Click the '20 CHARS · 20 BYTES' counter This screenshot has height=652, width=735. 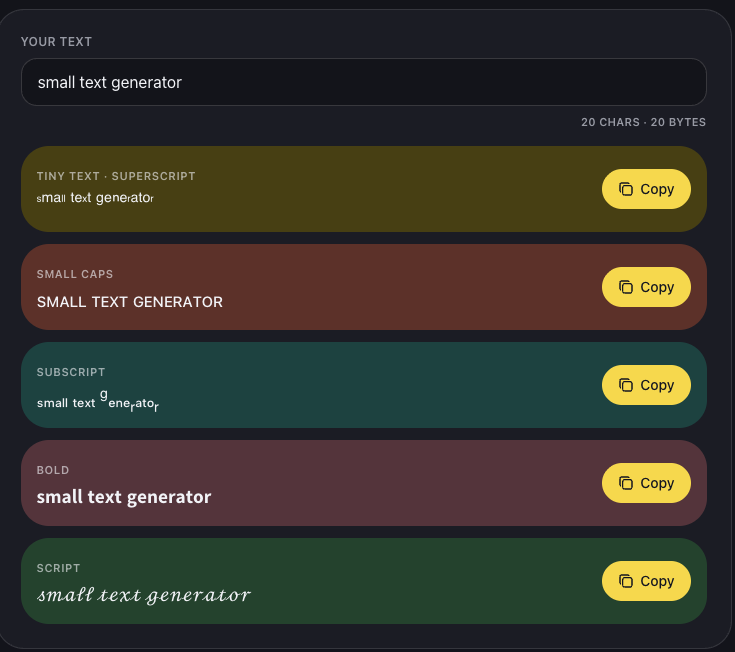click(643, 122)
